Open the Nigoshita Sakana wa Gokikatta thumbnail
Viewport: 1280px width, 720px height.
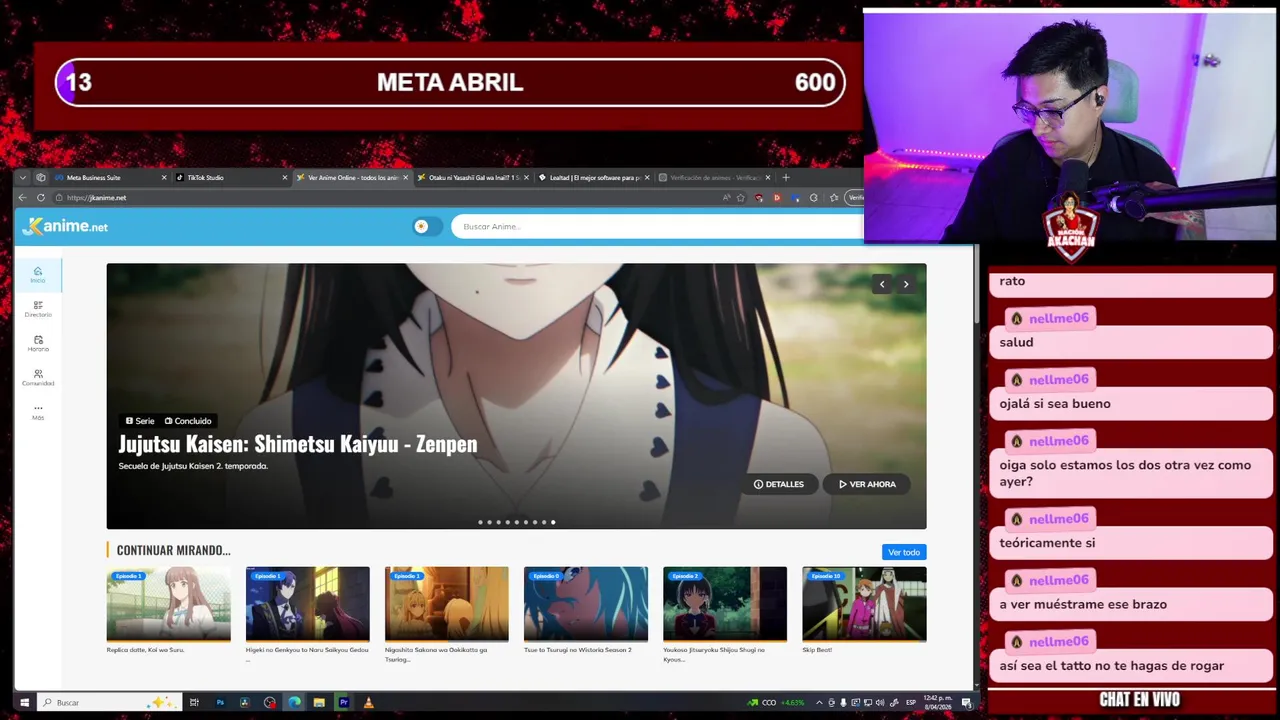click(447, 603)
